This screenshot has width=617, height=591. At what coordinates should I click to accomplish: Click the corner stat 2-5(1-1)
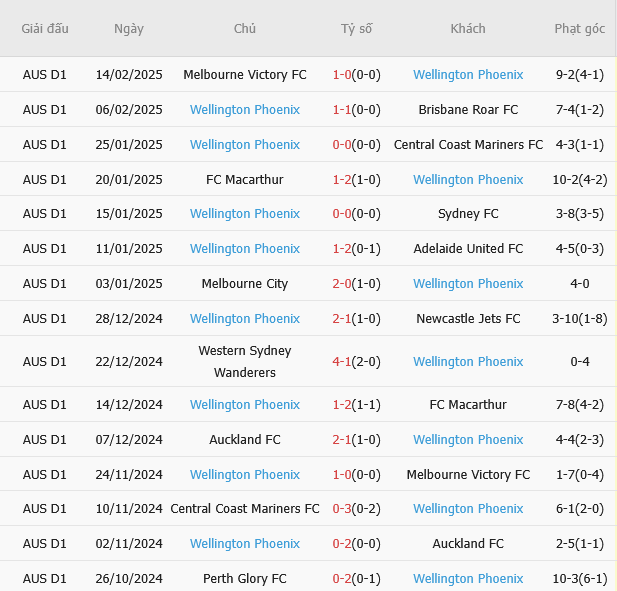coord(580,544)
